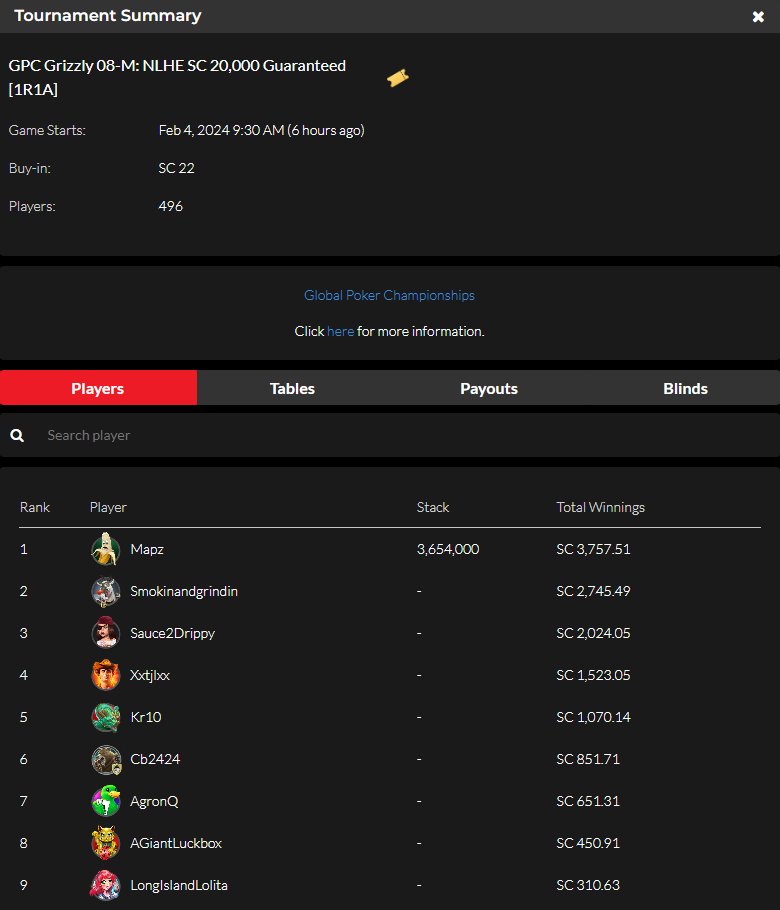Select player name Cb2424

[x=155, y=759]
